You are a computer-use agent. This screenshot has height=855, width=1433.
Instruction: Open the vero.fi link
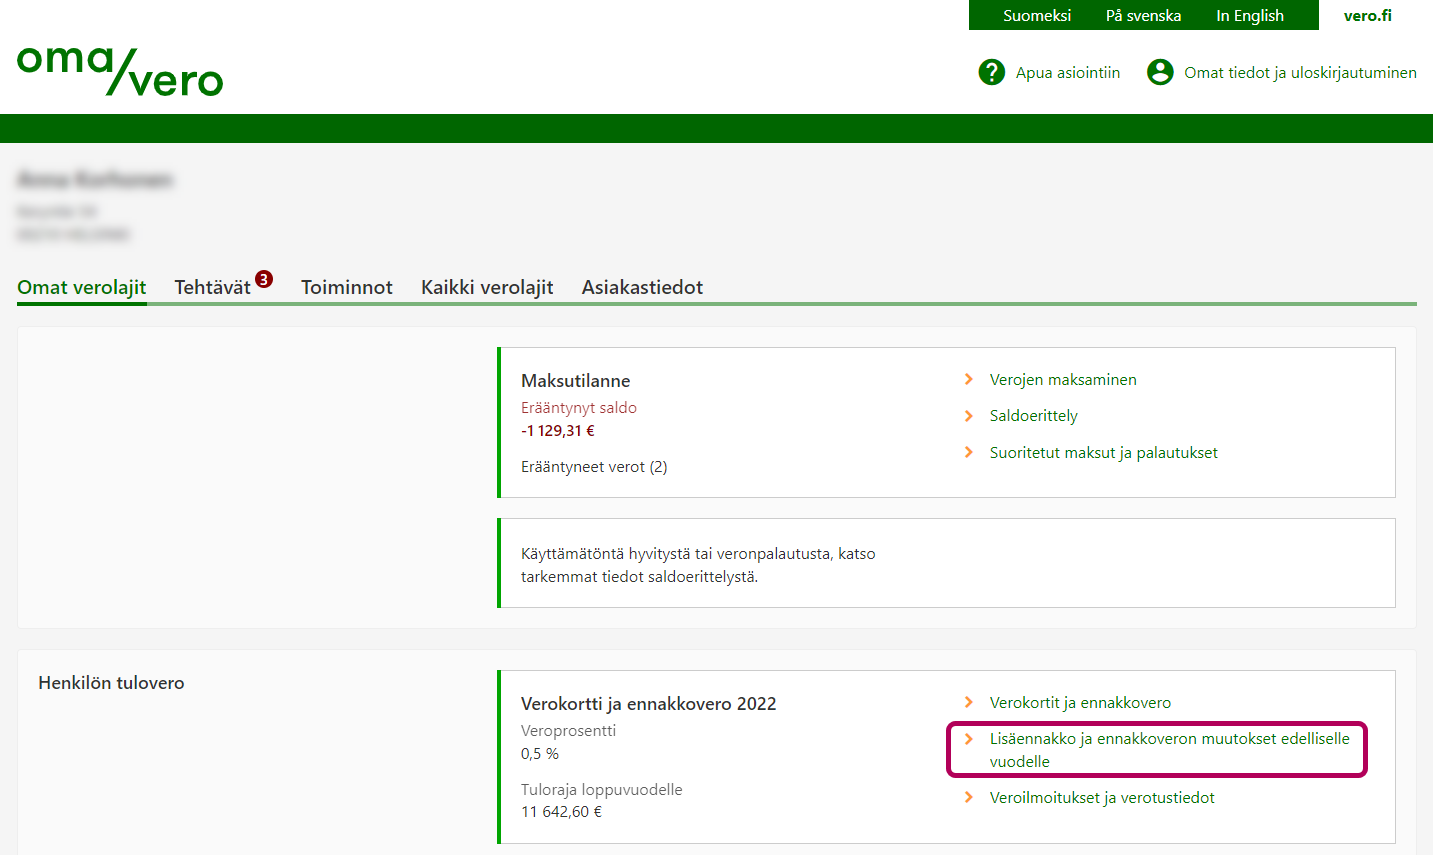[x=1367, y=15]
